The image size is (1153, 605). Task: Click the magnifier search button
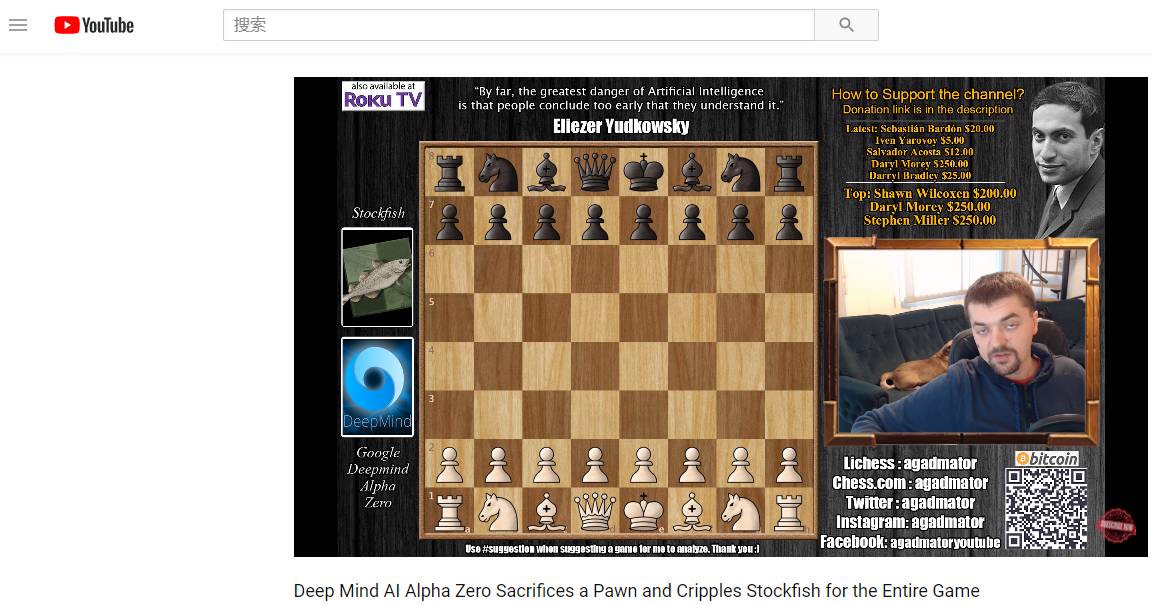coord(846,25)
